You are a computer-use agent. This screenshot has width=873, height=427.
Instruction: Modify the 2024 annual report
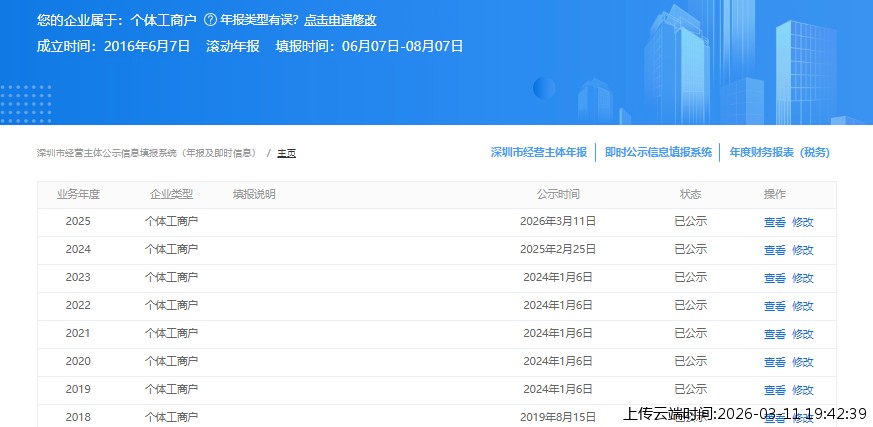click(803, 250)
